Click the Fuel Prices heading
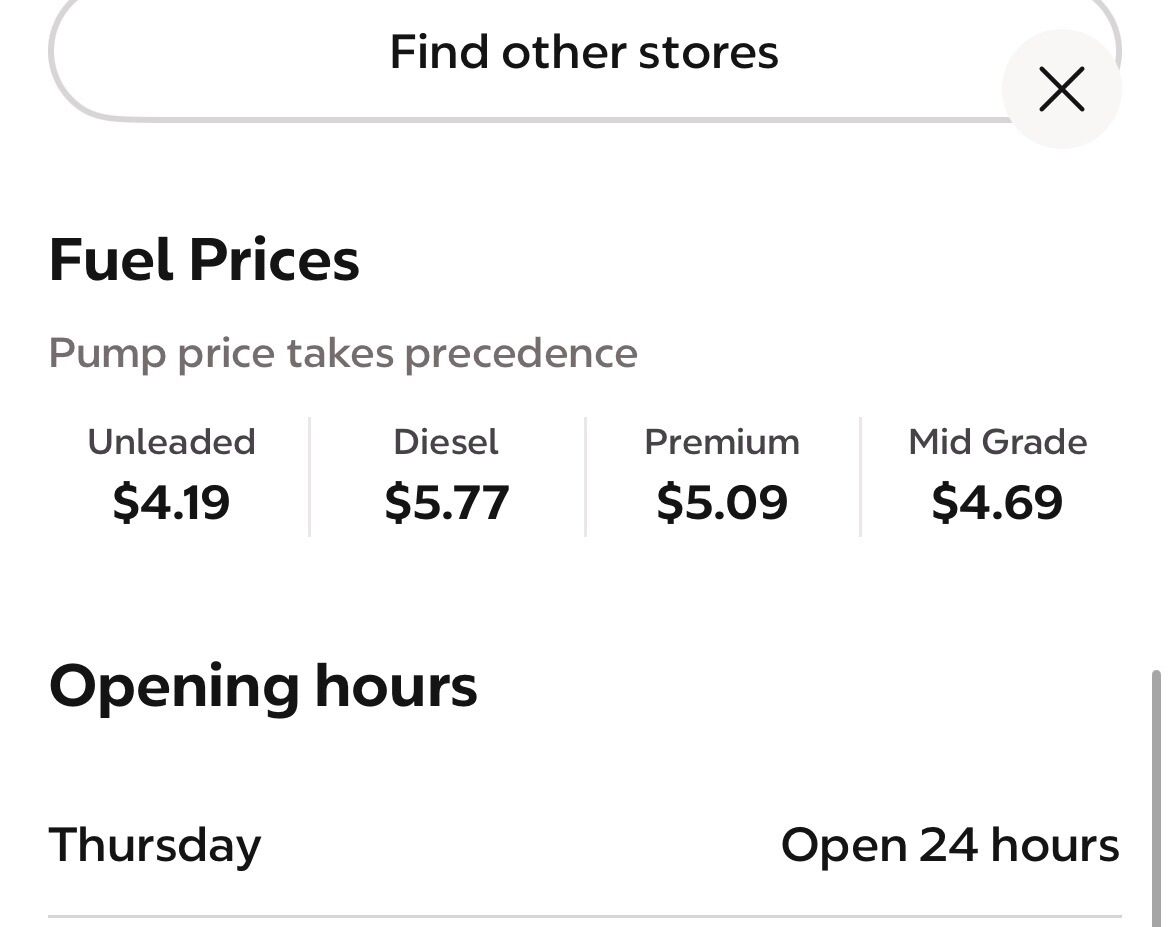Screen dimensions: 1170x927 (x=204, y=260)
